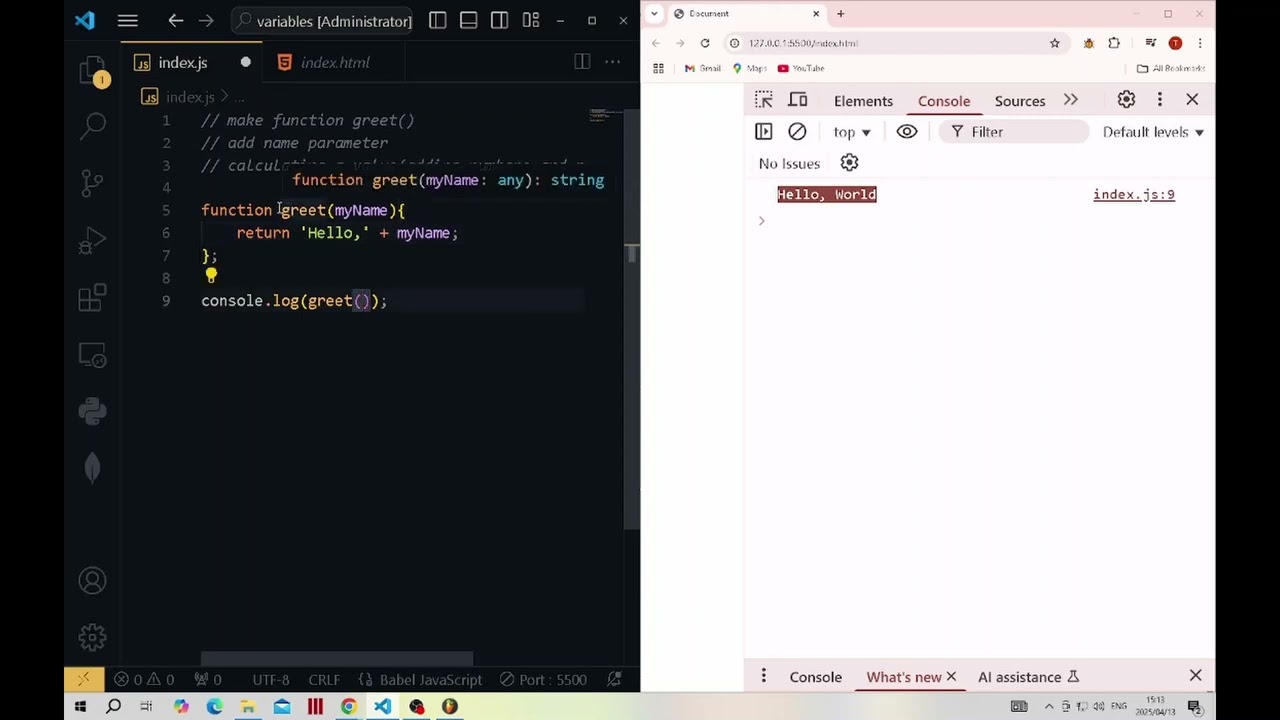Click the remote window status bar button
The height and width of the screenshot is (720, 1280).
(x=83, y=679)
